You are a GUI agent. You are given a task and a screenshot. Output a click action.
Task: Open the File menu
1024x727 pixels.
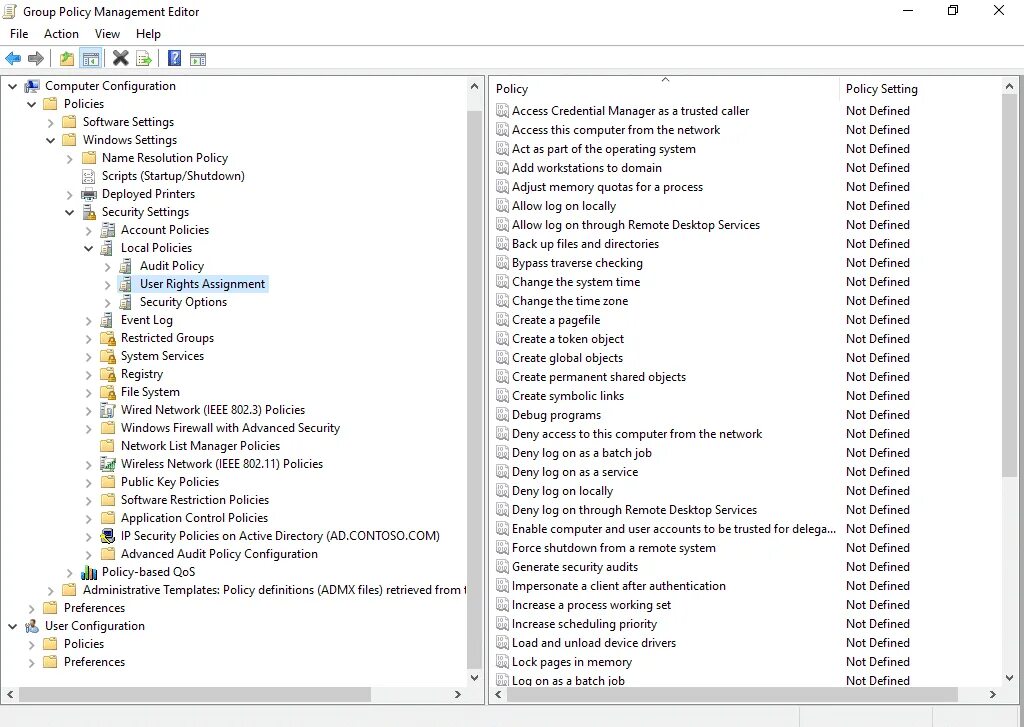click(x=19, y=34)
